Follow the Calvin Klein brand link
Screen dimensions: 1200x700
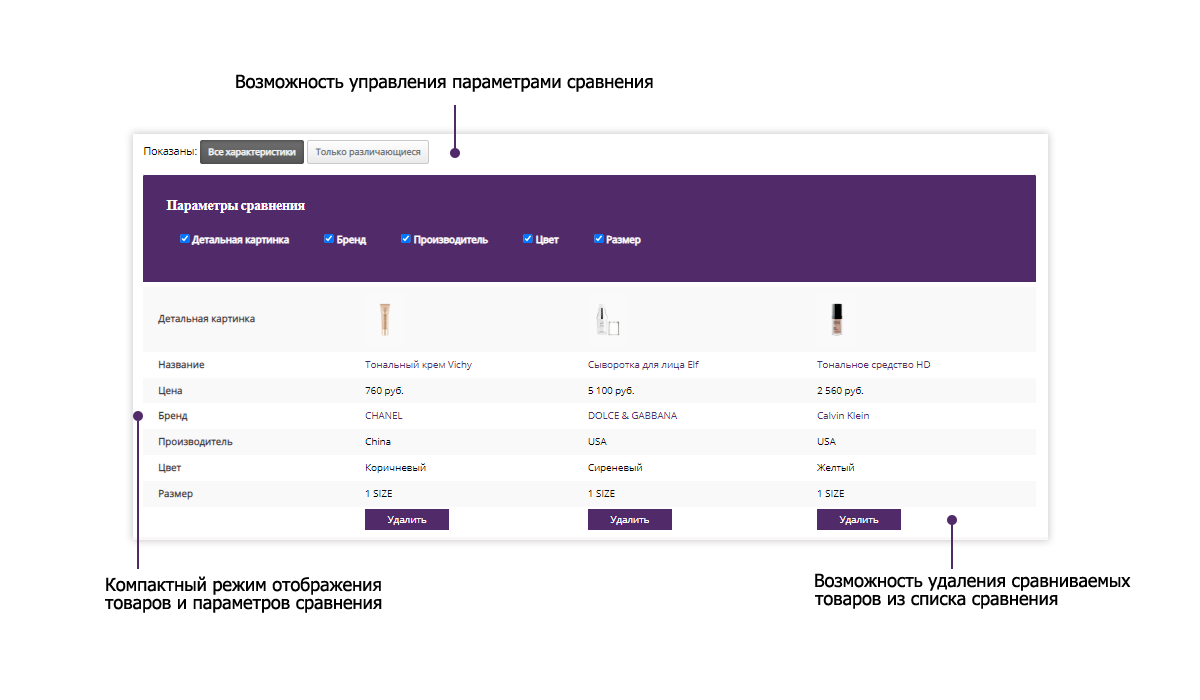tap(843, 416)
